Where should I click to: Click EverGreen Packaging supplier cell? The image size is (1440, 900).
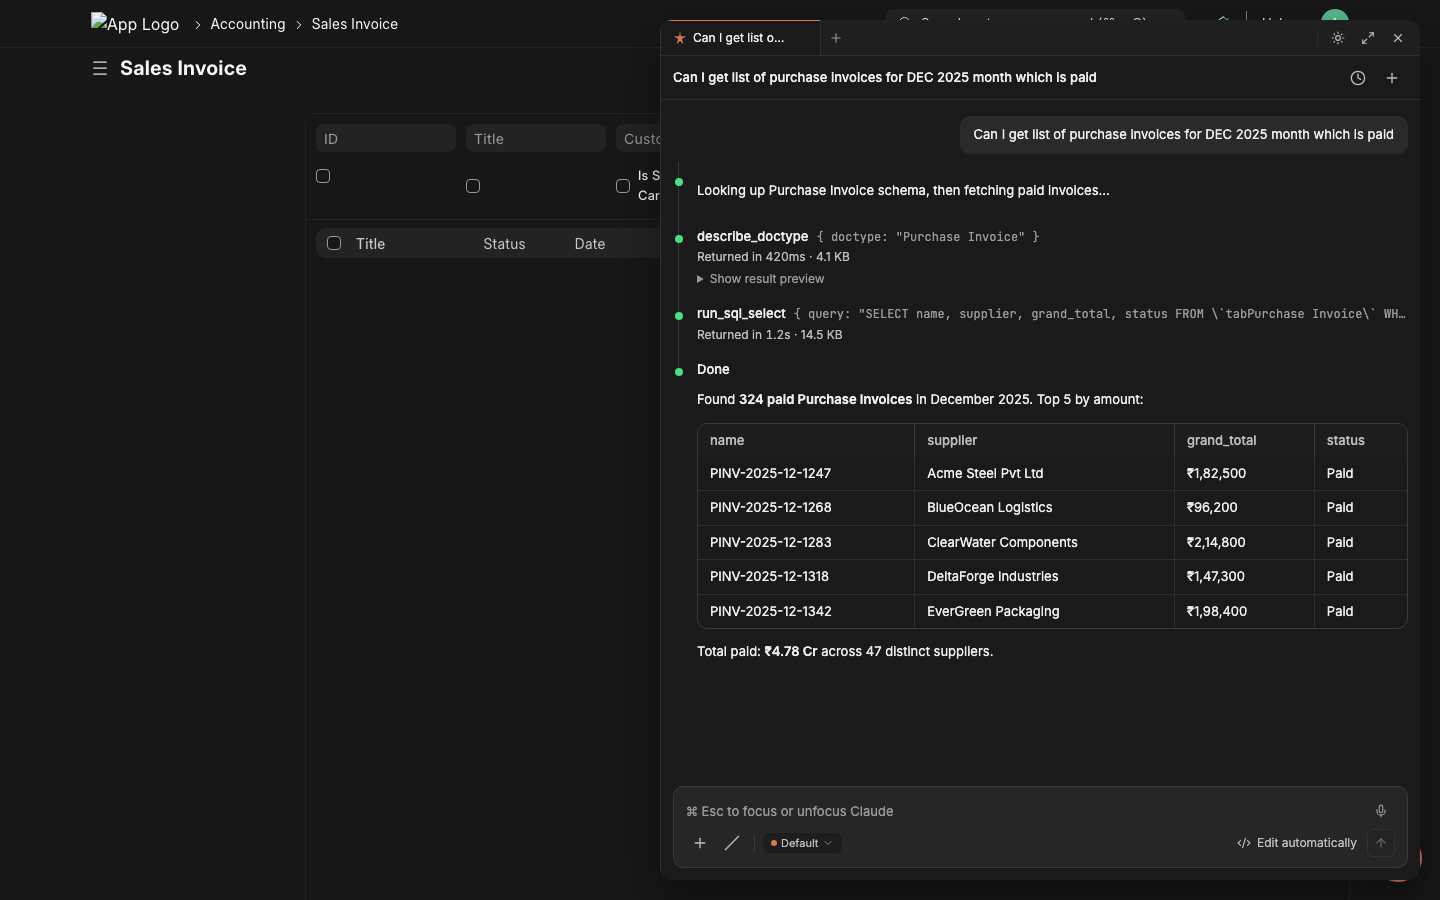tap(1044, 611)
